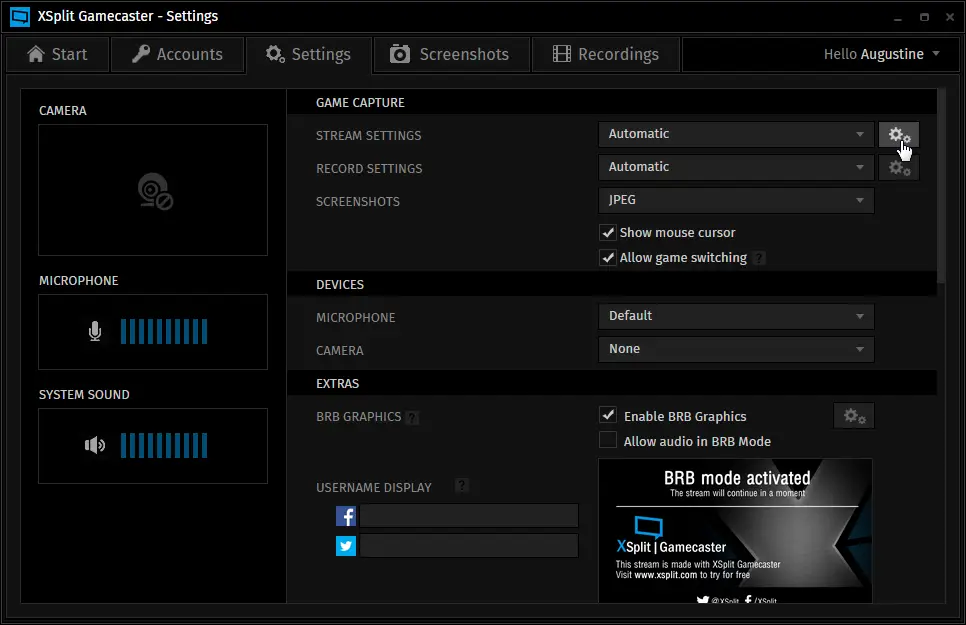
Task: Click the microphone icon in the level meter
Action: pyautogui.click(x=95, y=331)
